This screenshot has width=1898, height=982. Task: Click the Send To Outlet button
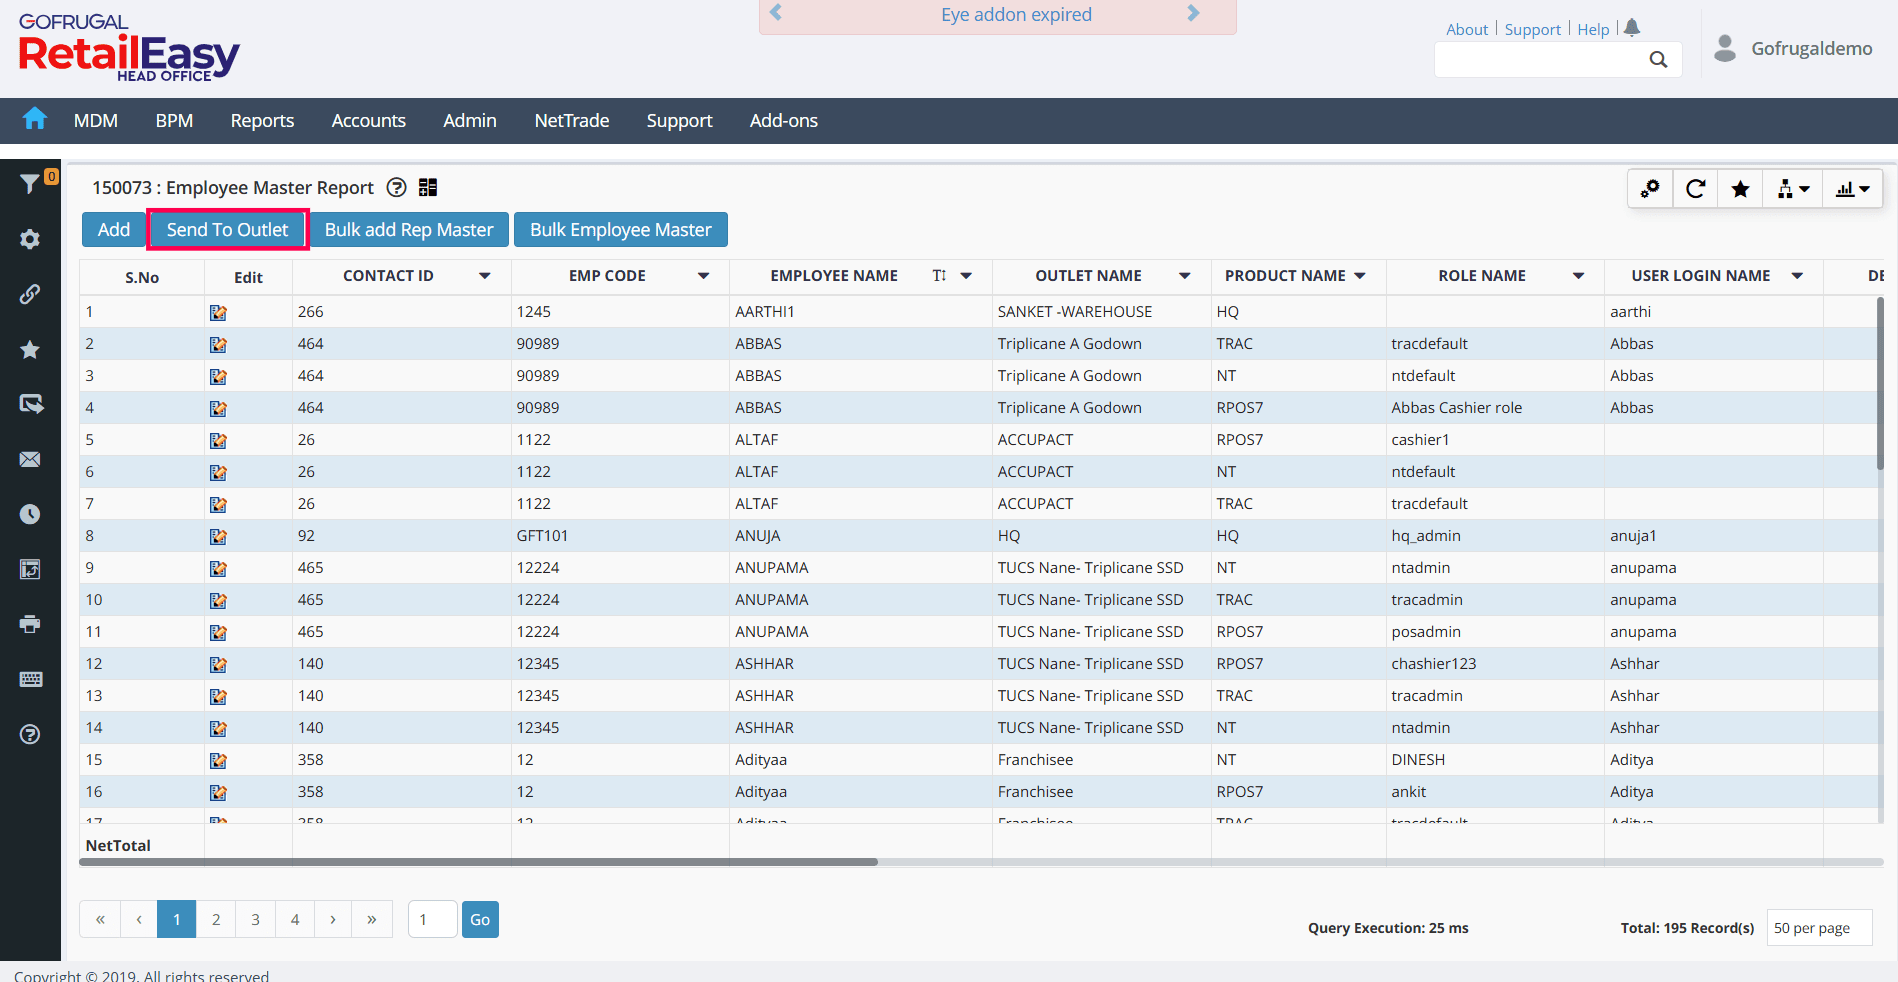(x=227, y=230)
